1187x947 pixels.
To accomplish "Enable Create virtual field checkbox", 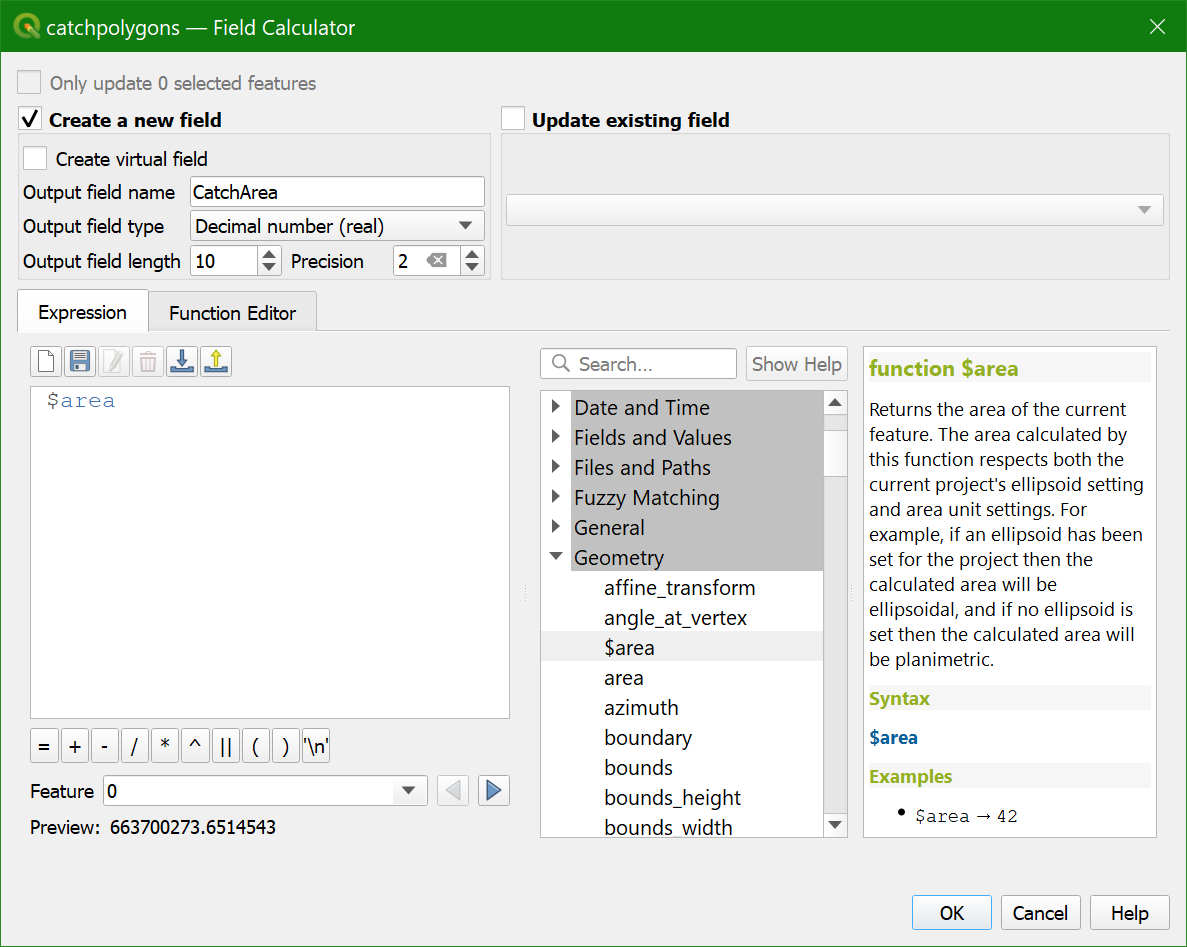I will pyautogui.click(x=35, y=159).
